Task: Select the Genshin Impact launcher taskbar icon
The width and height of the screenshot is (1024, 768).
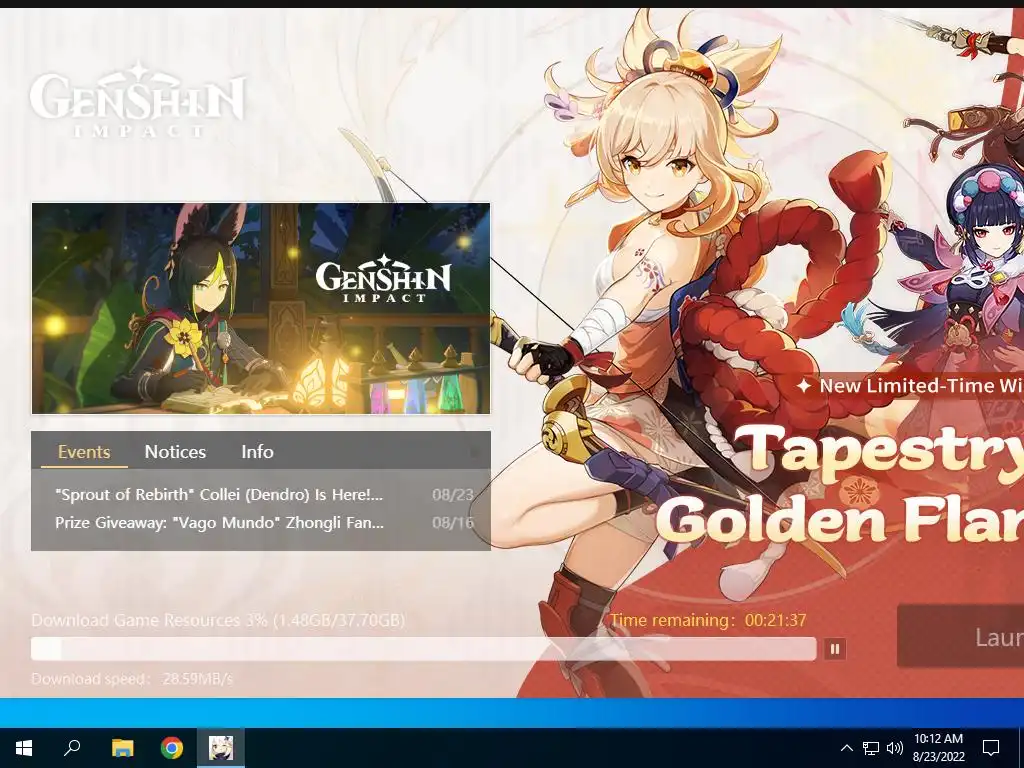Action: 221,748
